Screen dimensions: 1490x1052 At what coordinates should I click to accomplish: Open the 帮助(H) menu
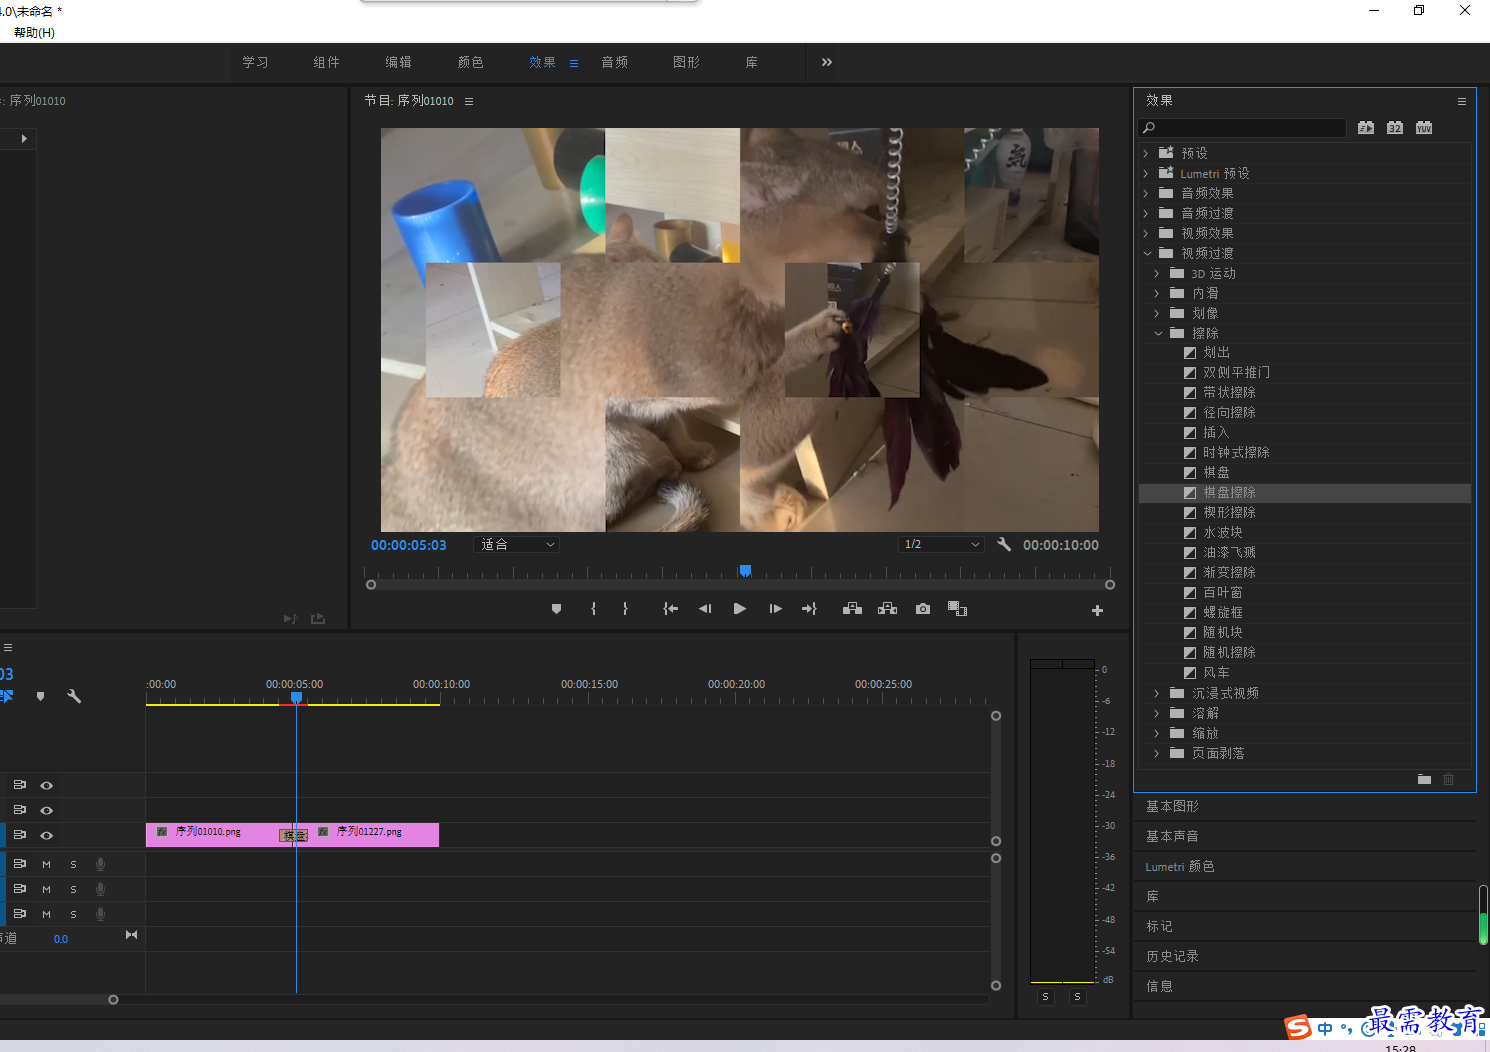(34, 32)
